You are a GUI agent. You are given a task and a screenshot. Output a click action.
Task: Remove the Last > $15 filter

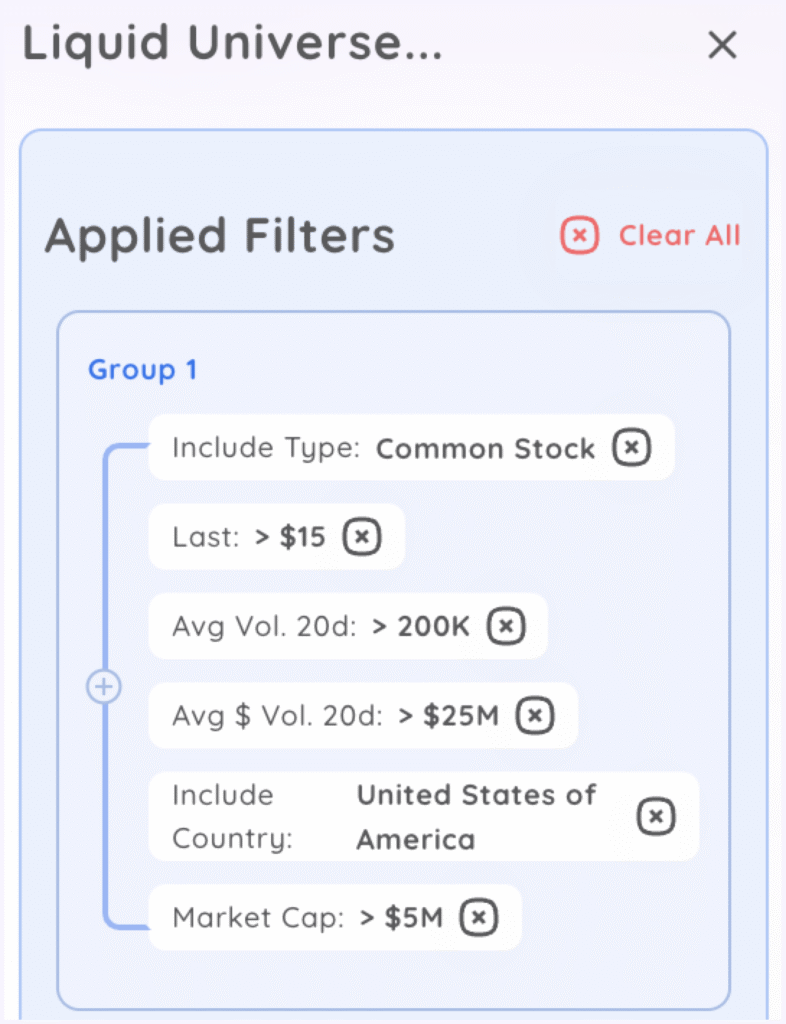362,537
